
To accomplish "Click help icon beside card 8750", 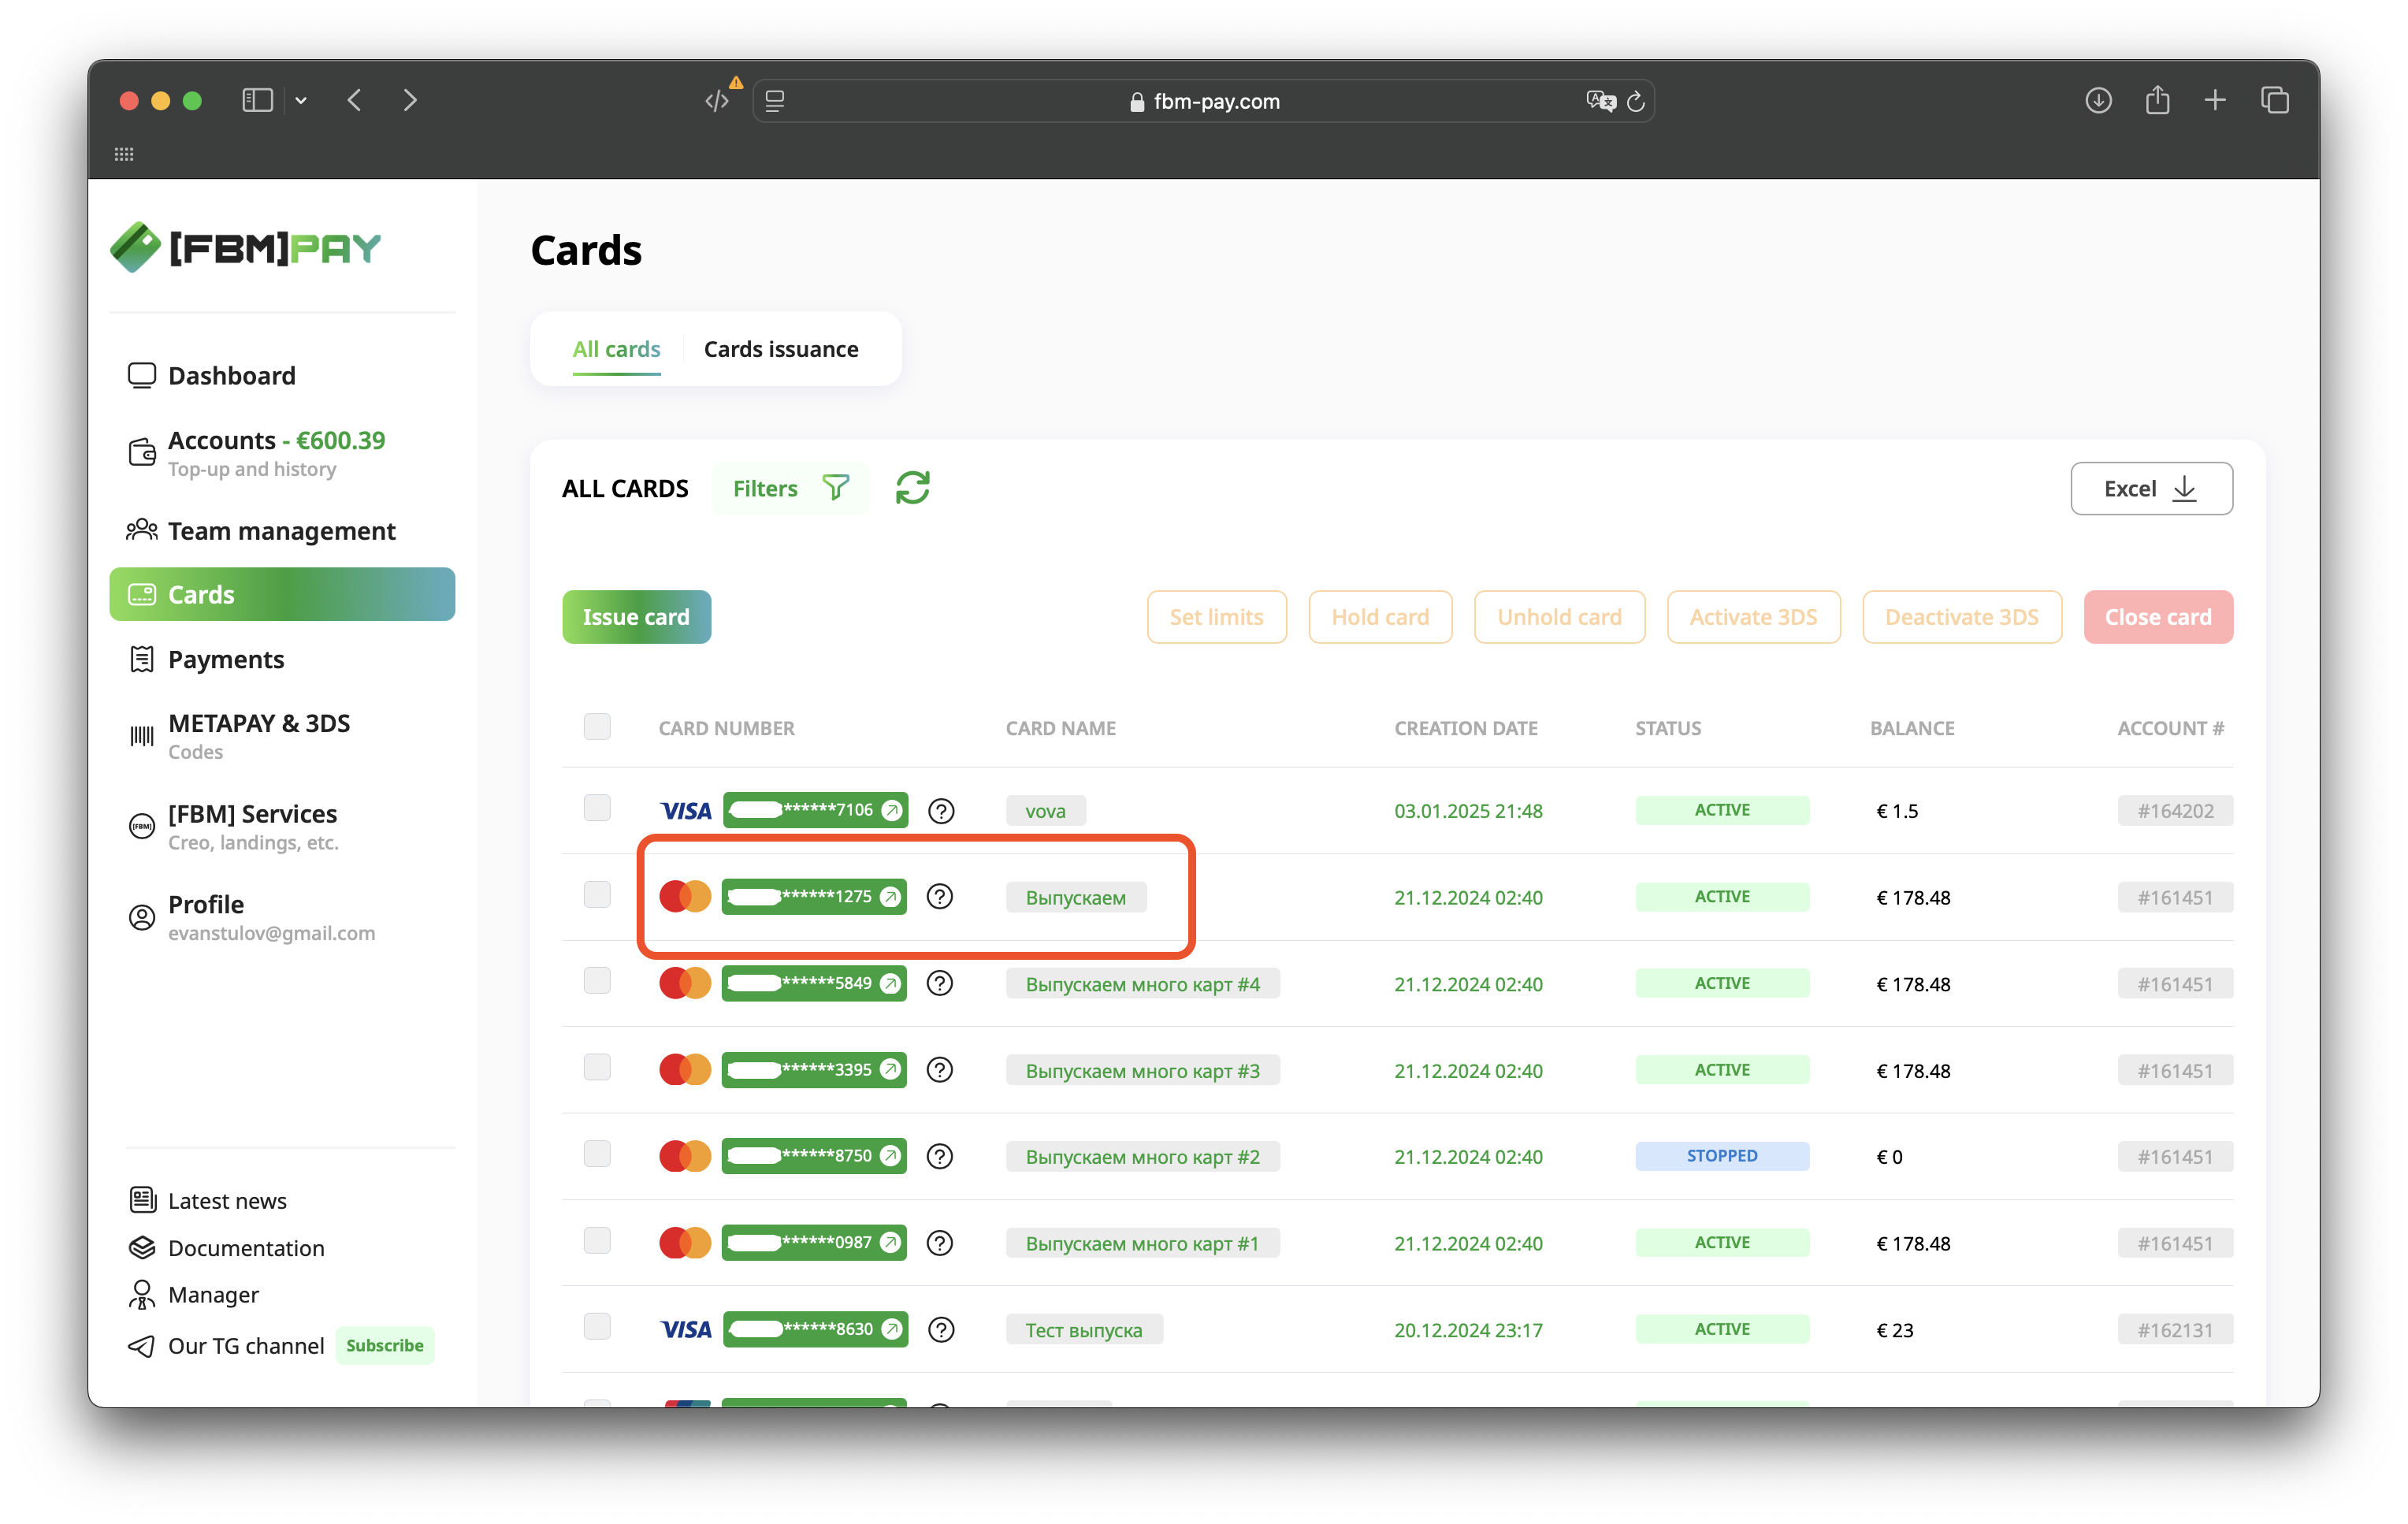I will (939, 1157).
